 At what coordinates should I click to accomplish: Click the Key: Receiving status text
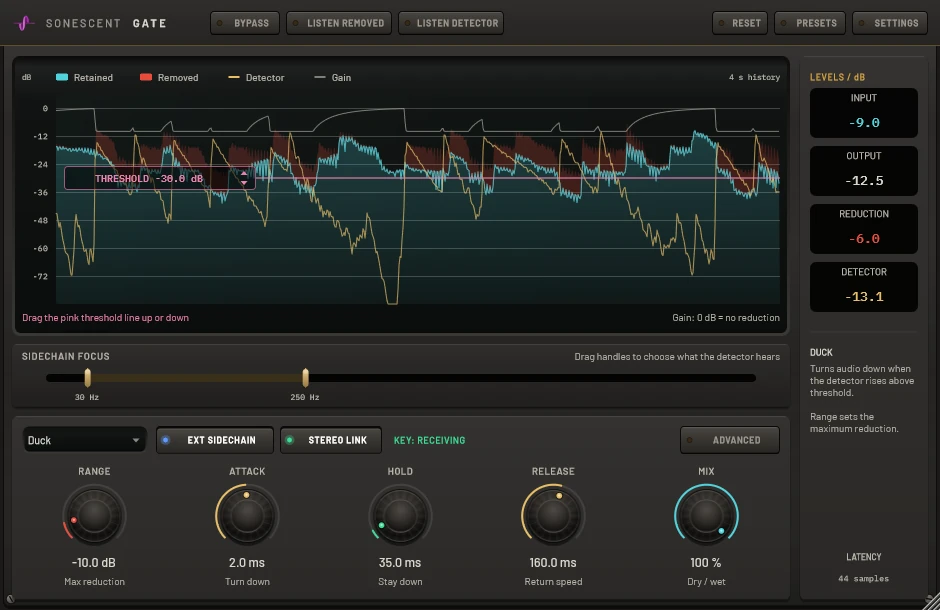(429, 440)
